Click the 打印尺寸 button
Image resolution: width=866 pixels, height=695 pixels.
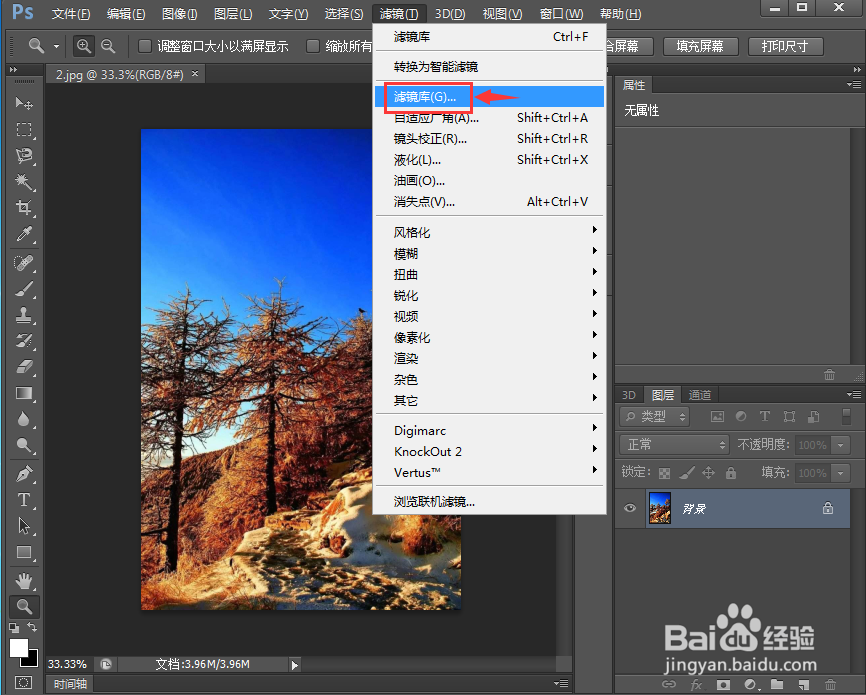tap(785, 46)
